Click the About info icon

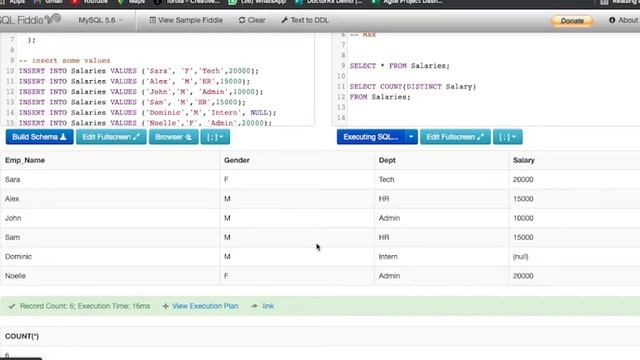pos(612,20)
